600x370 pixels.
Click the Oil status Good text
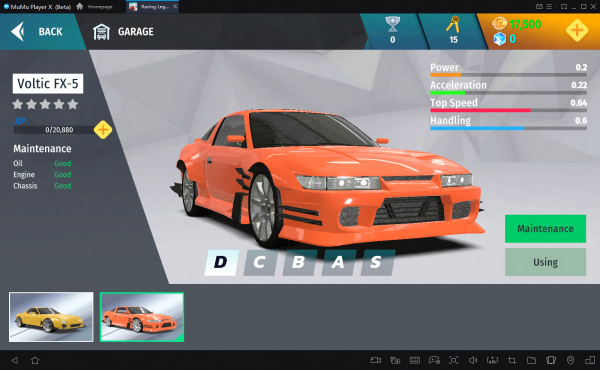pyautogui.click(x=63, y=163)
